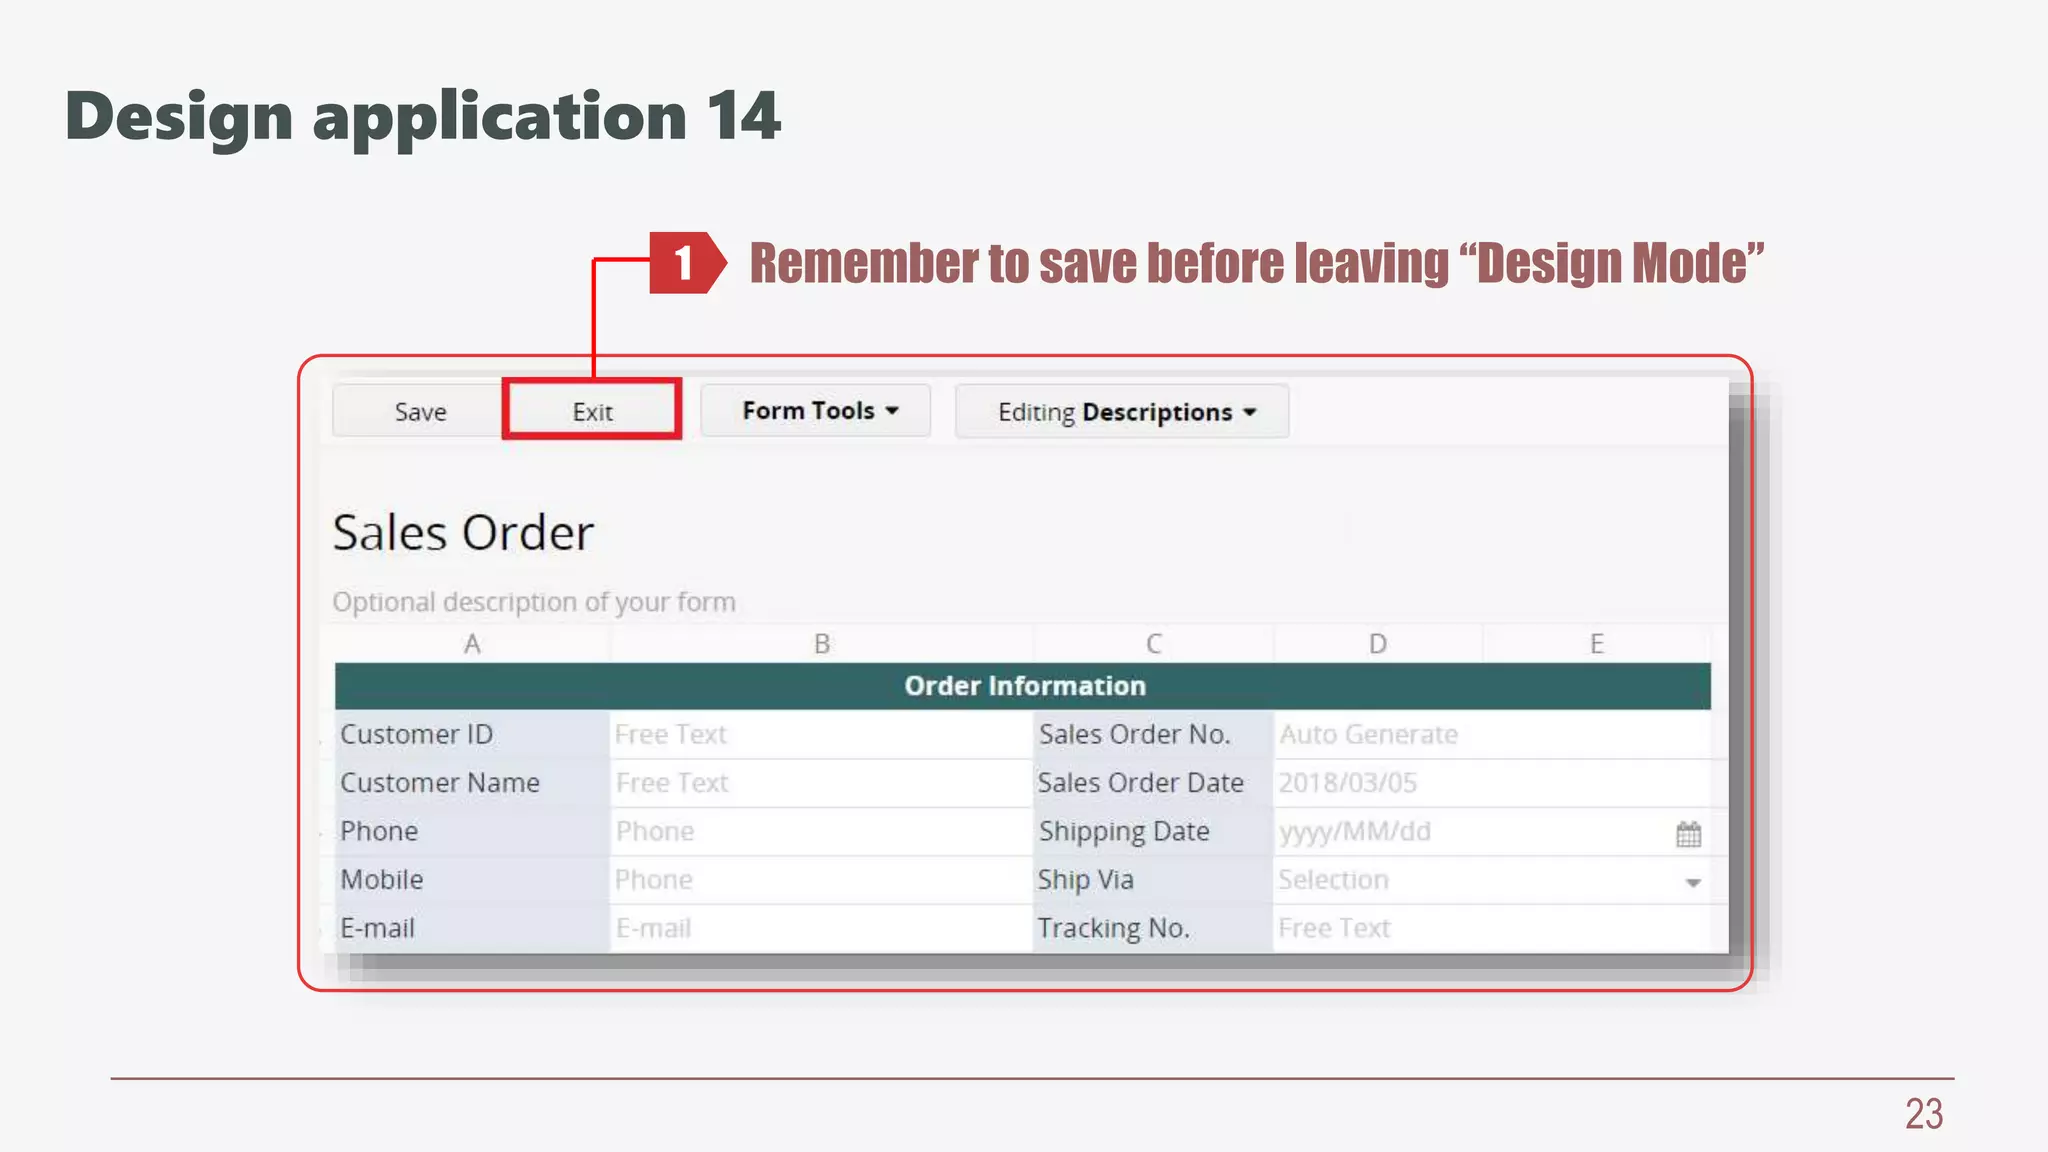Select the Sales Order form title

pyautogui.click(x=463, y=532)
